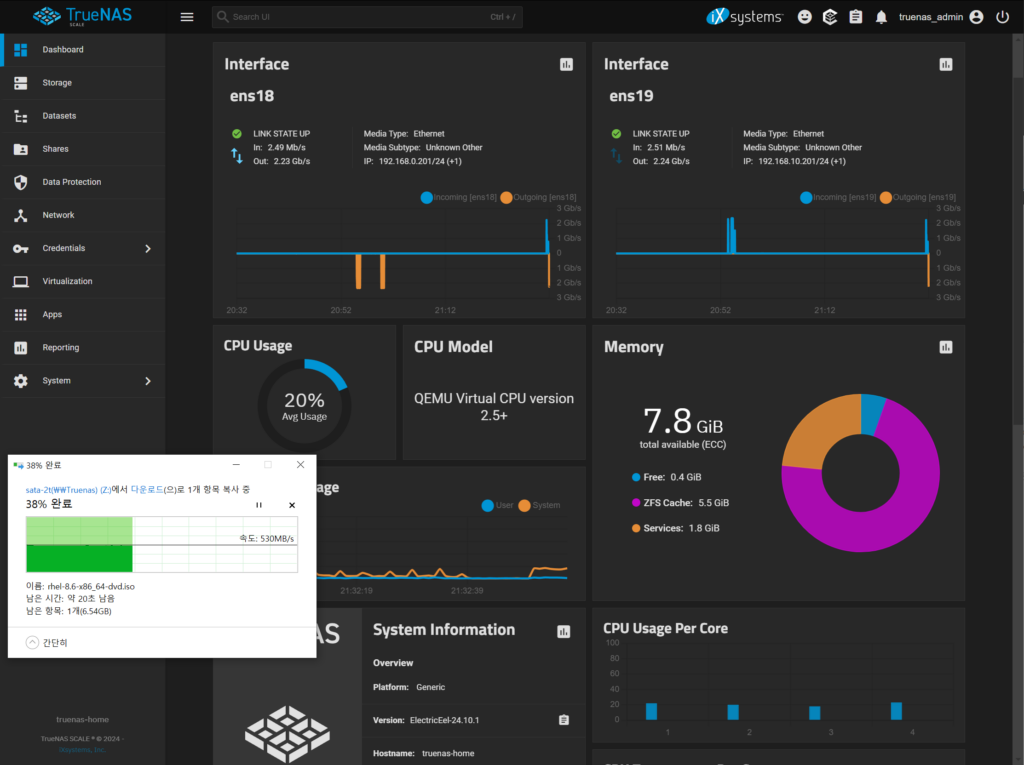Screen dimensions: 1024x765
Task: Toggle the Incoming [ens18] chart legend
Action: 458,197
